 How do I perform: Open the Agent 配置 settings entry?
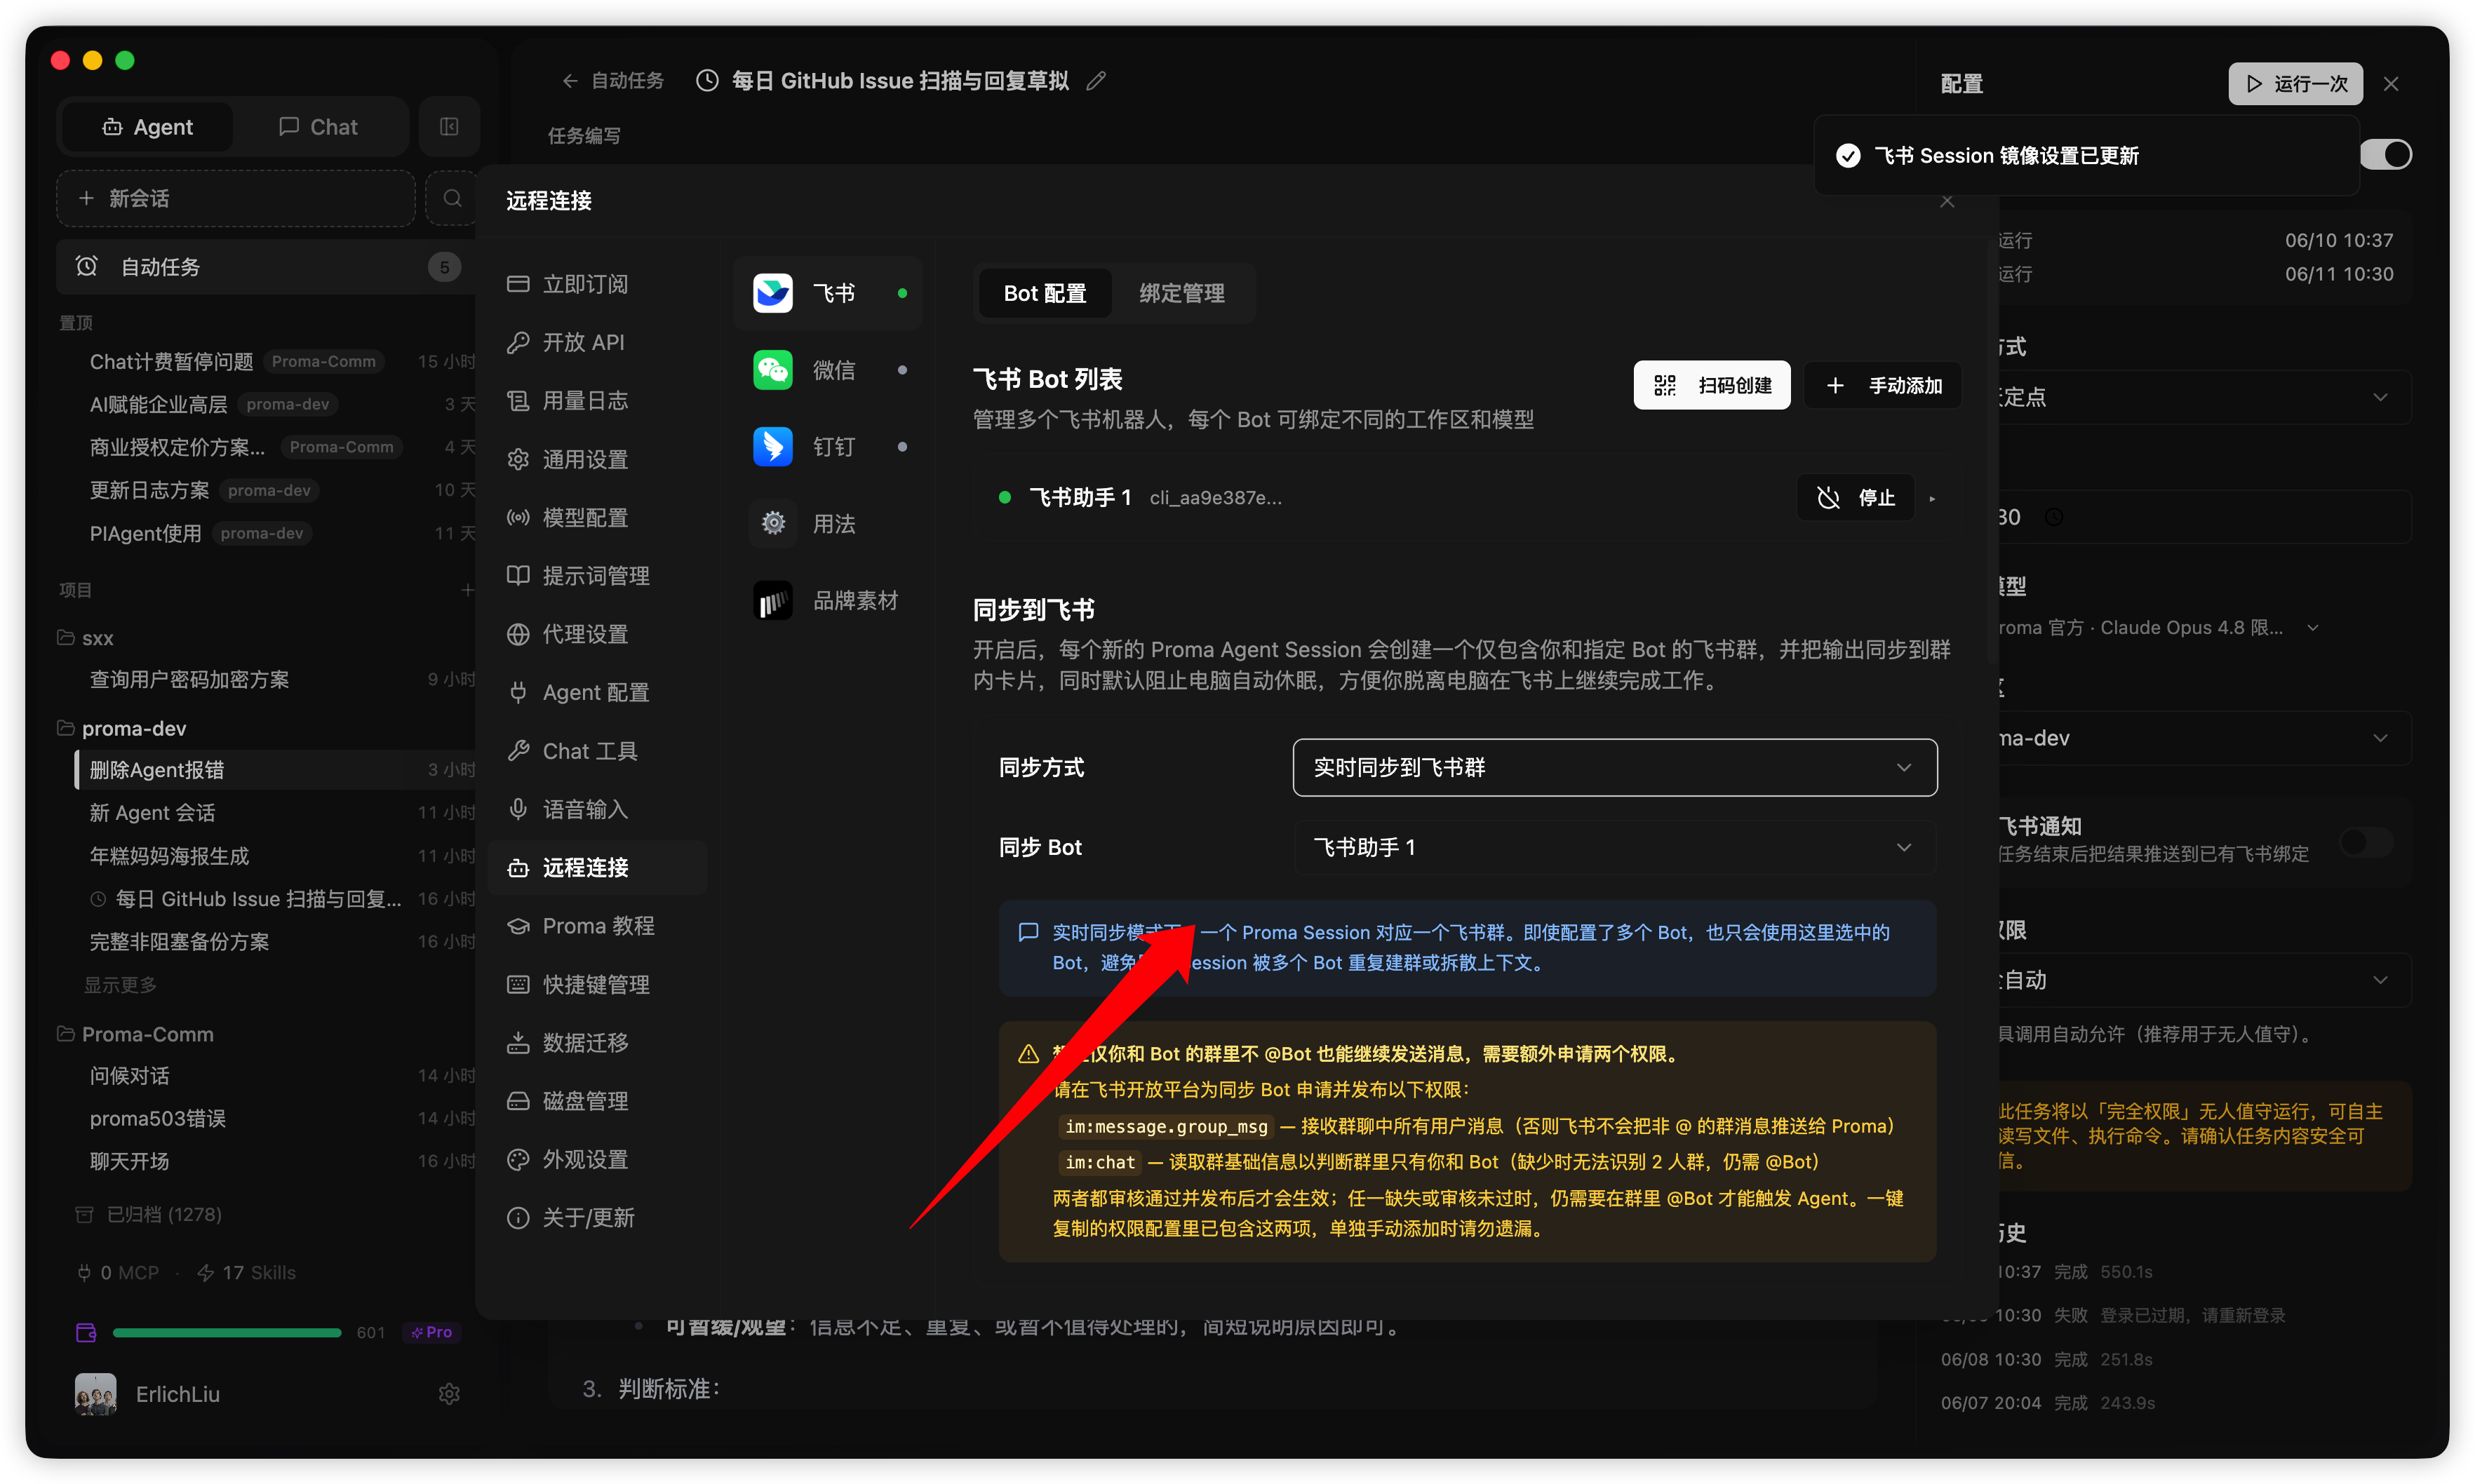(x=597, y=692)
